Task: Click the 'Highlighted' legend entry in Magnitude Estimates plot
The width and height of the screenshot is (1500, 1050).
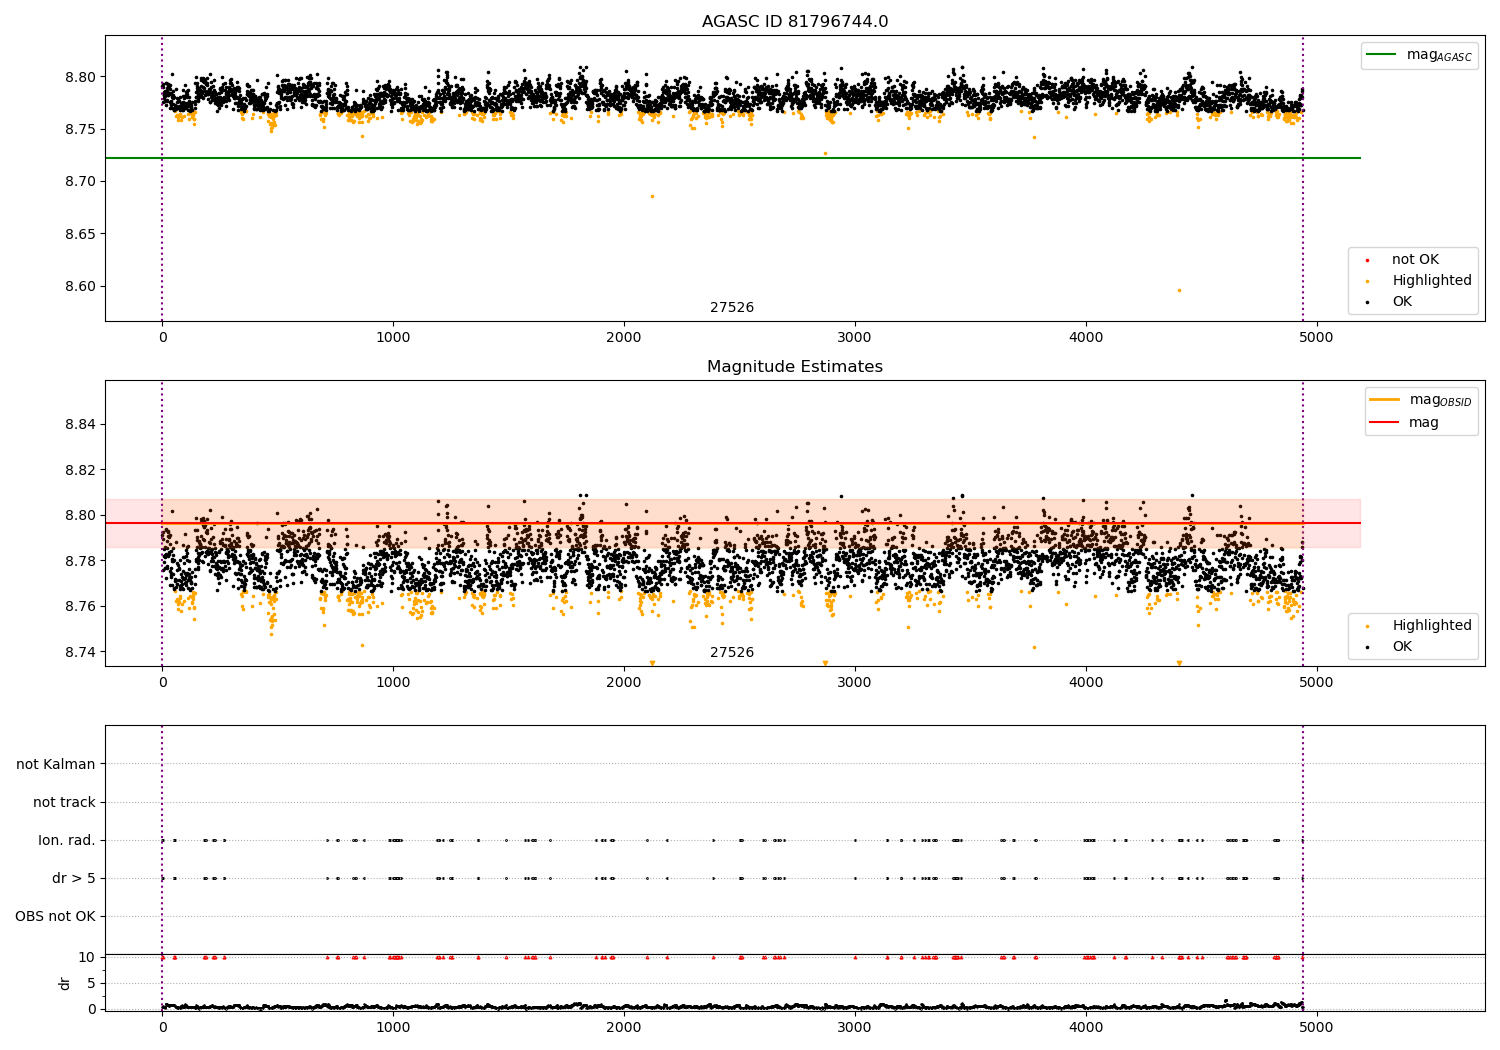Action: 1431,626
